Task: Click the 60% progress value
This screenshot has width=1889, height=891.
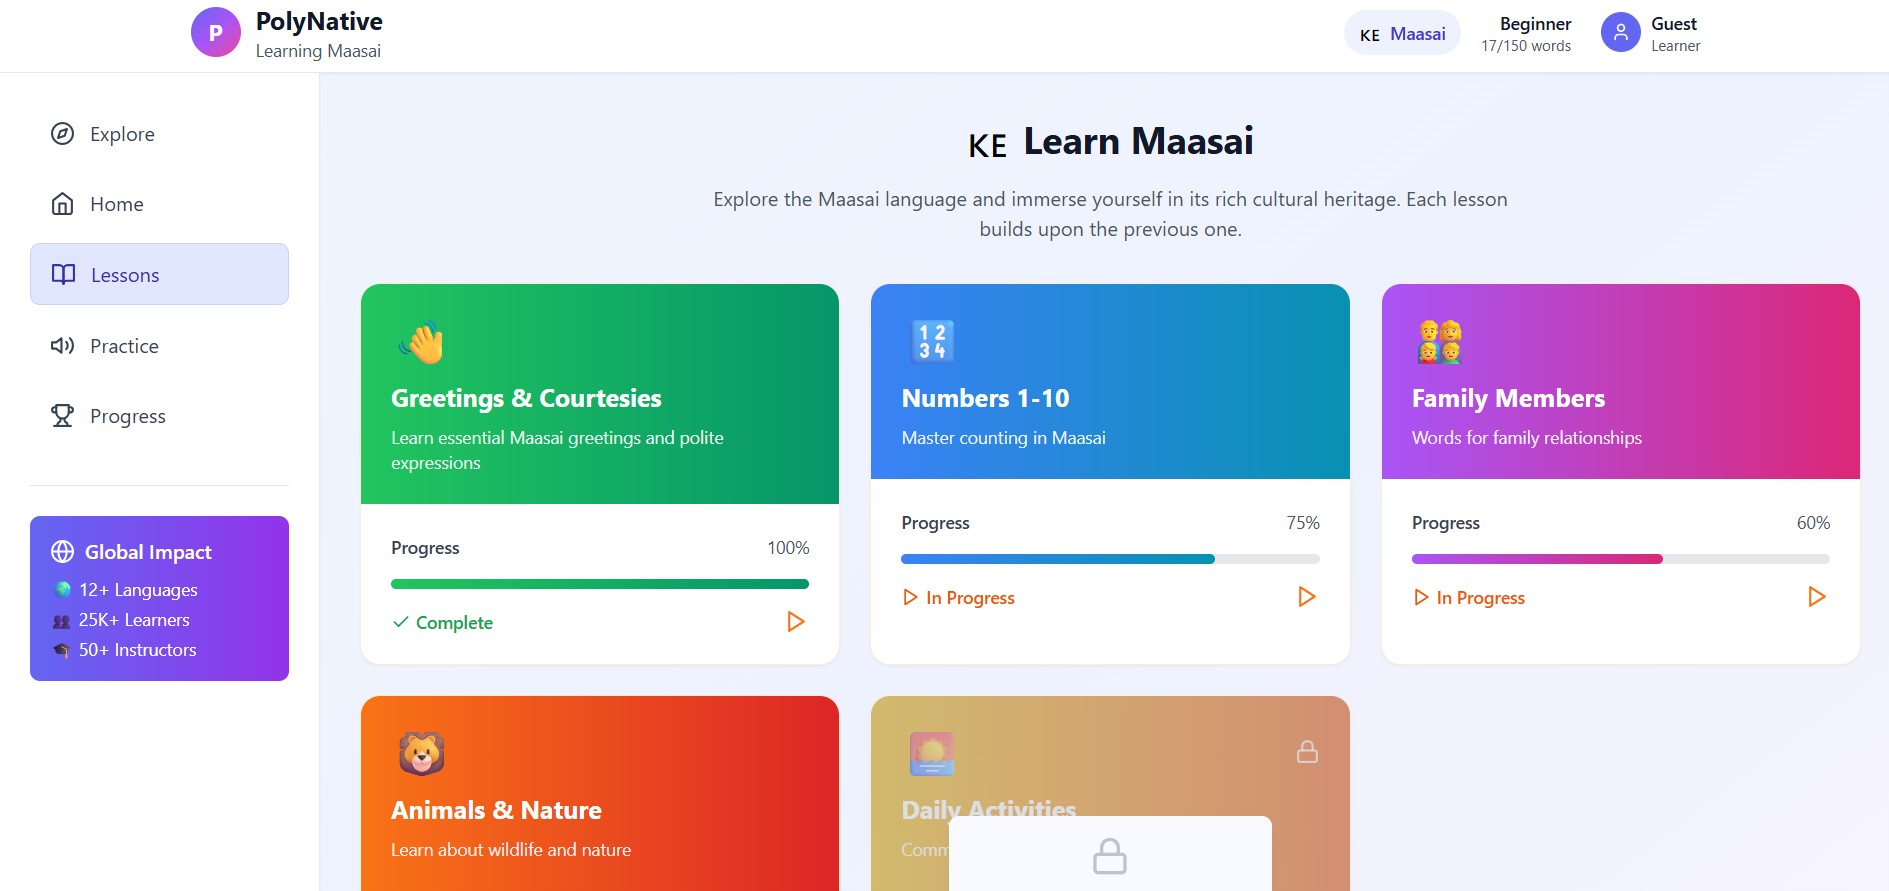Action: click(x=1813, y=523)
